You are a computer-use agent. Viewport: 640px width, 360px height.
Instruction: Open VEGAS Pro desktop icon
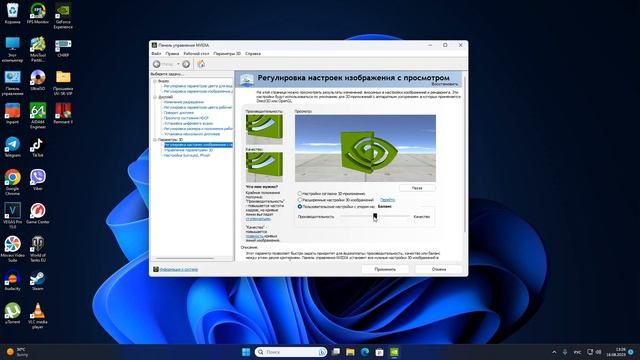(12, 216)
